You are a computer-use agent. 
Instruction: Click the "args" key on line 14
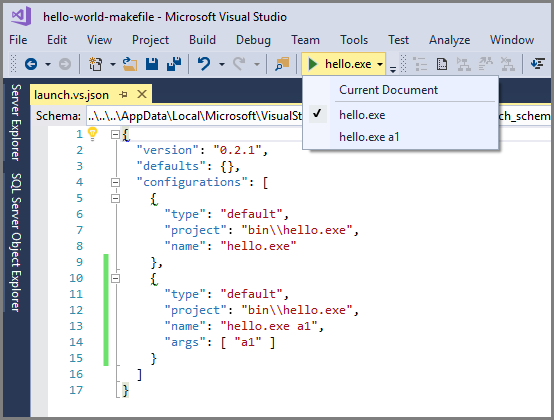pos(185,342)
